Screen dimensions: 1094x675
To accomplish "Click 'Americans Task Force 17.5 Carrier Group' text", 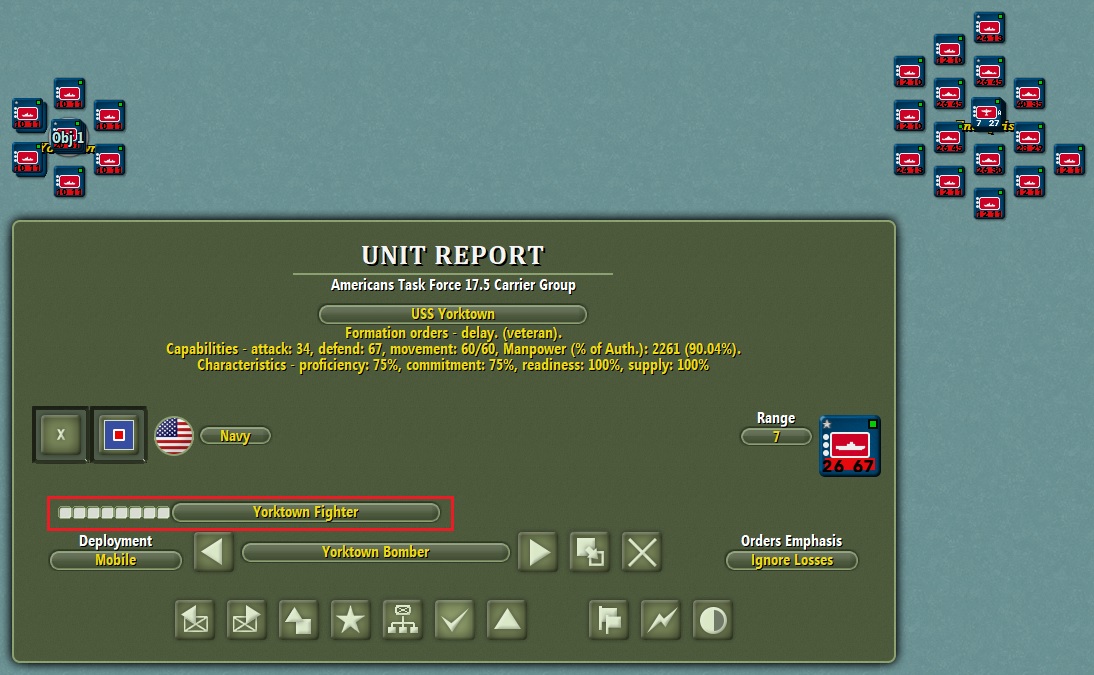I will 453,285.
